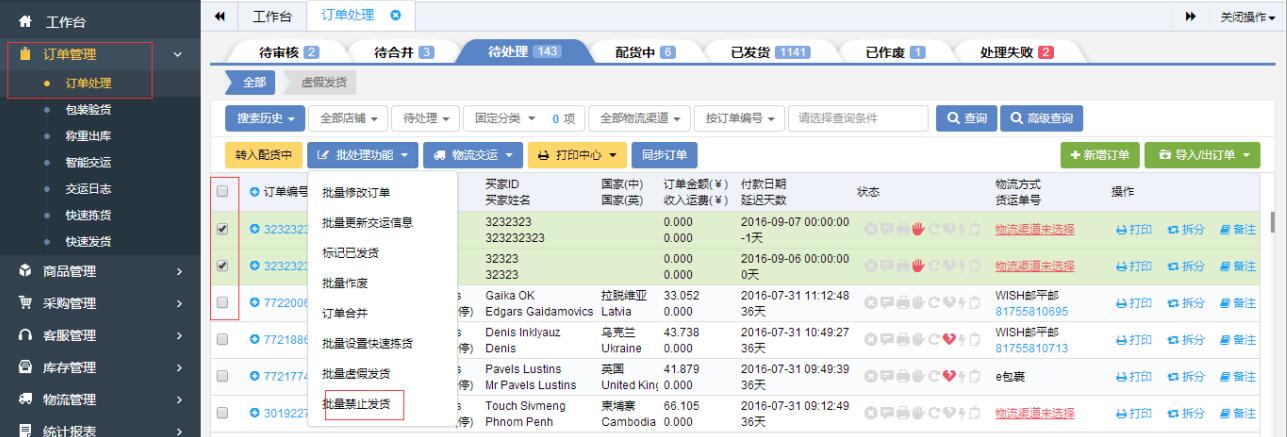Switch to the 已发货 tab

tap(770, 53)
